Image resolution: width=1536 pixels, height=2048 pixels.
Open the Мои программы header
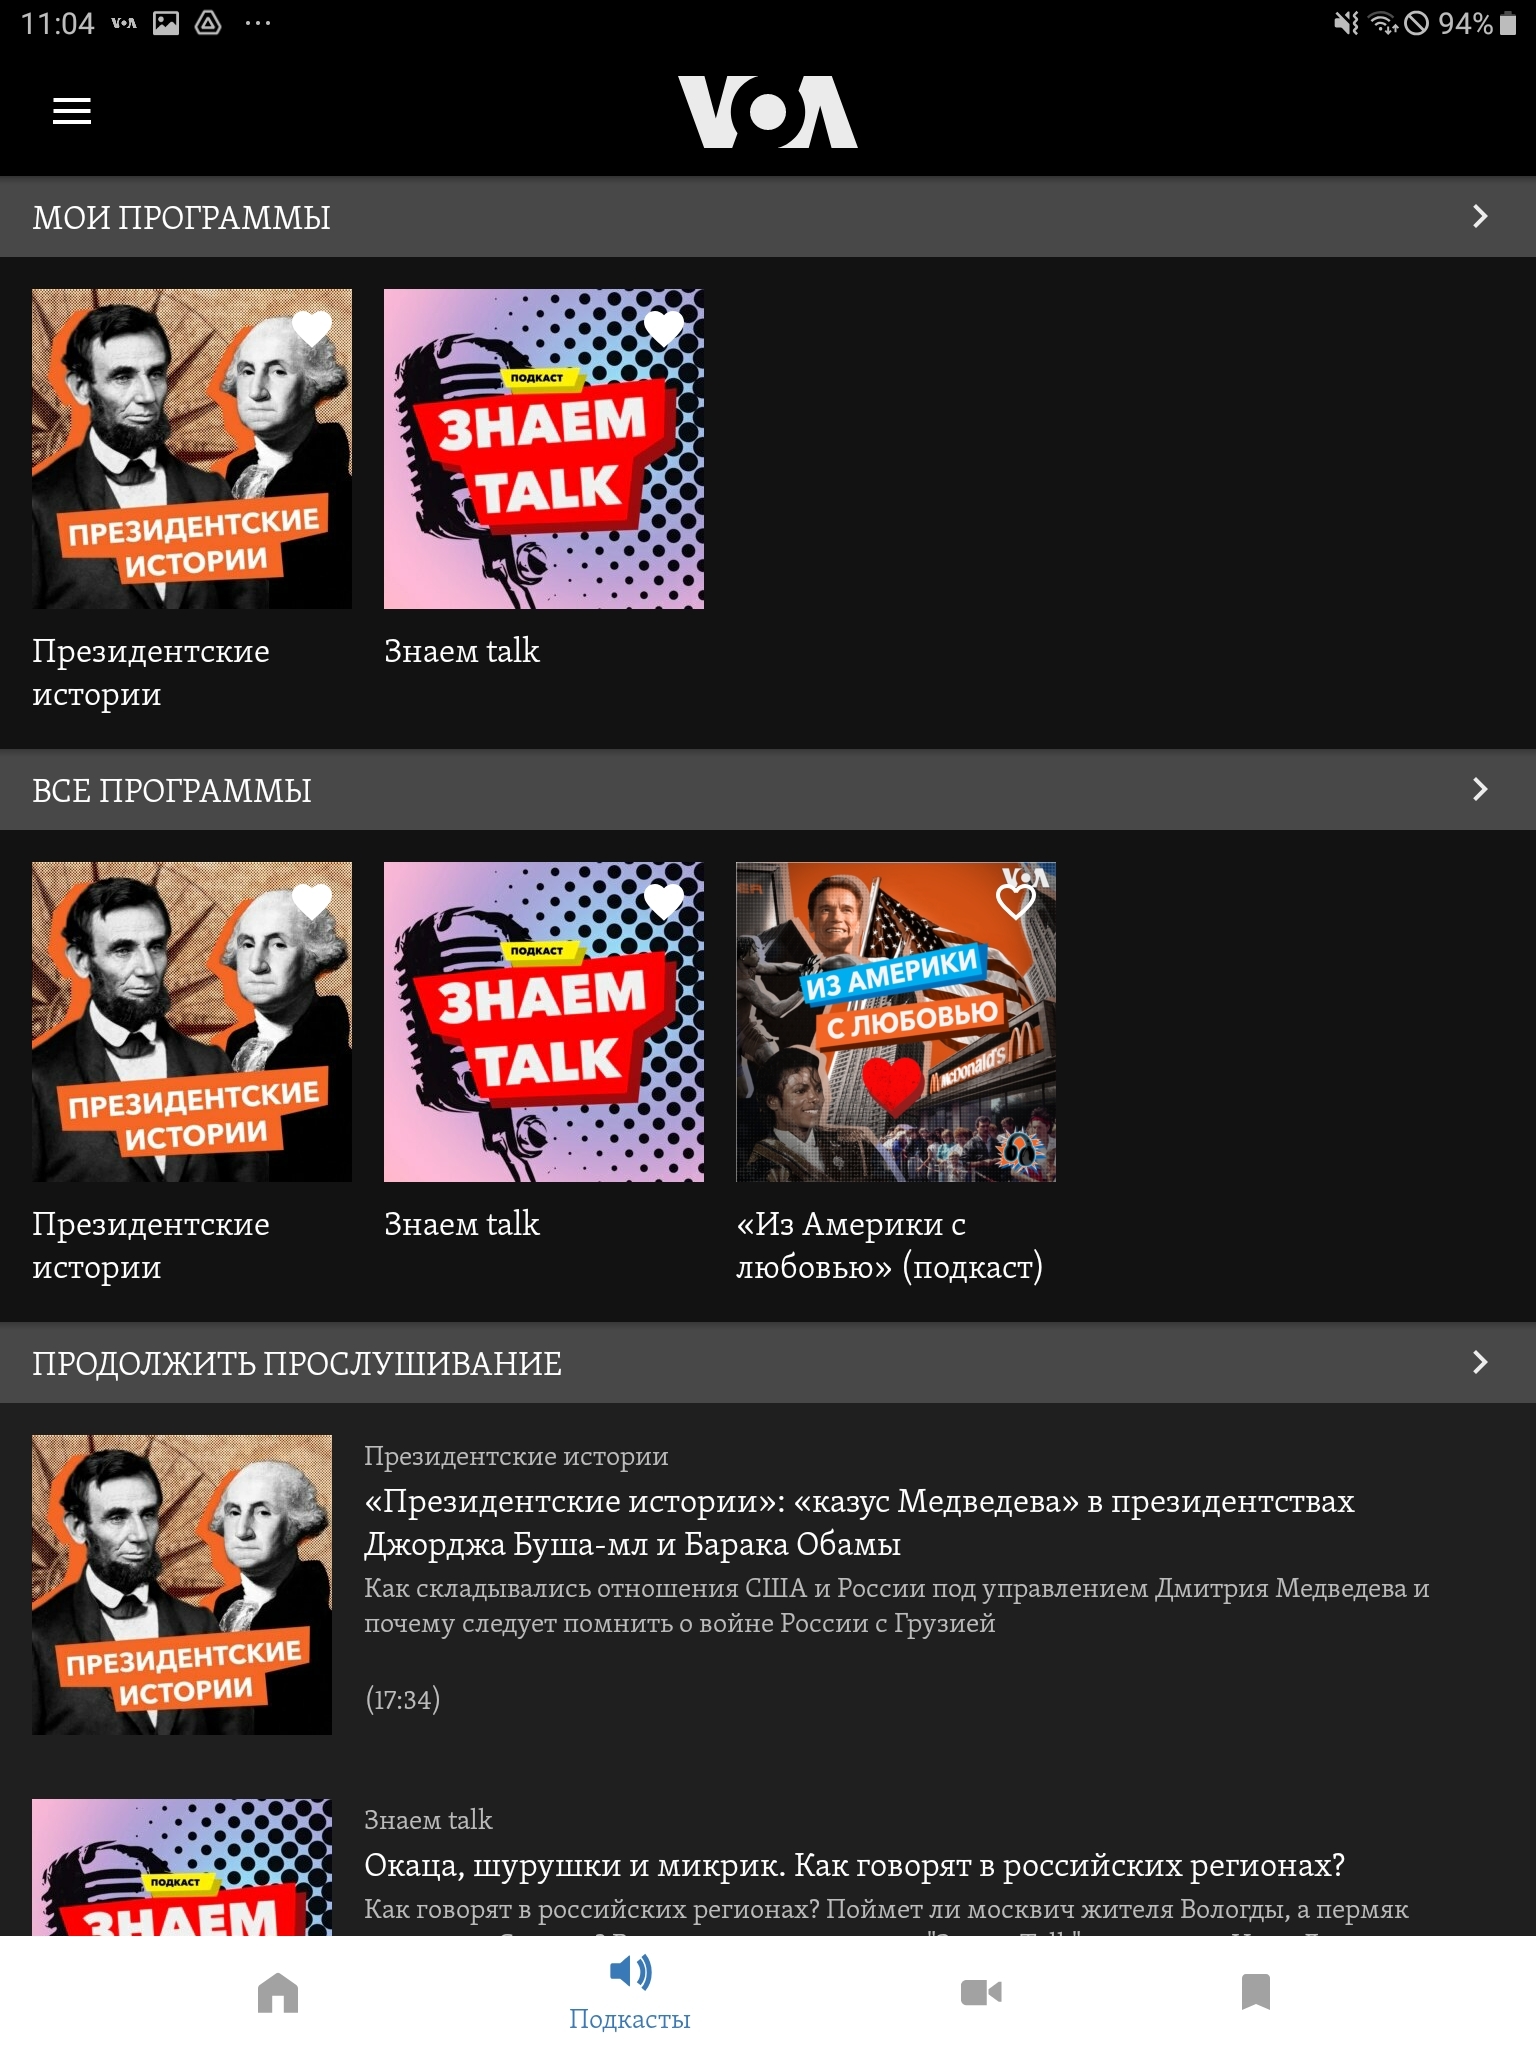click(768, 217)
